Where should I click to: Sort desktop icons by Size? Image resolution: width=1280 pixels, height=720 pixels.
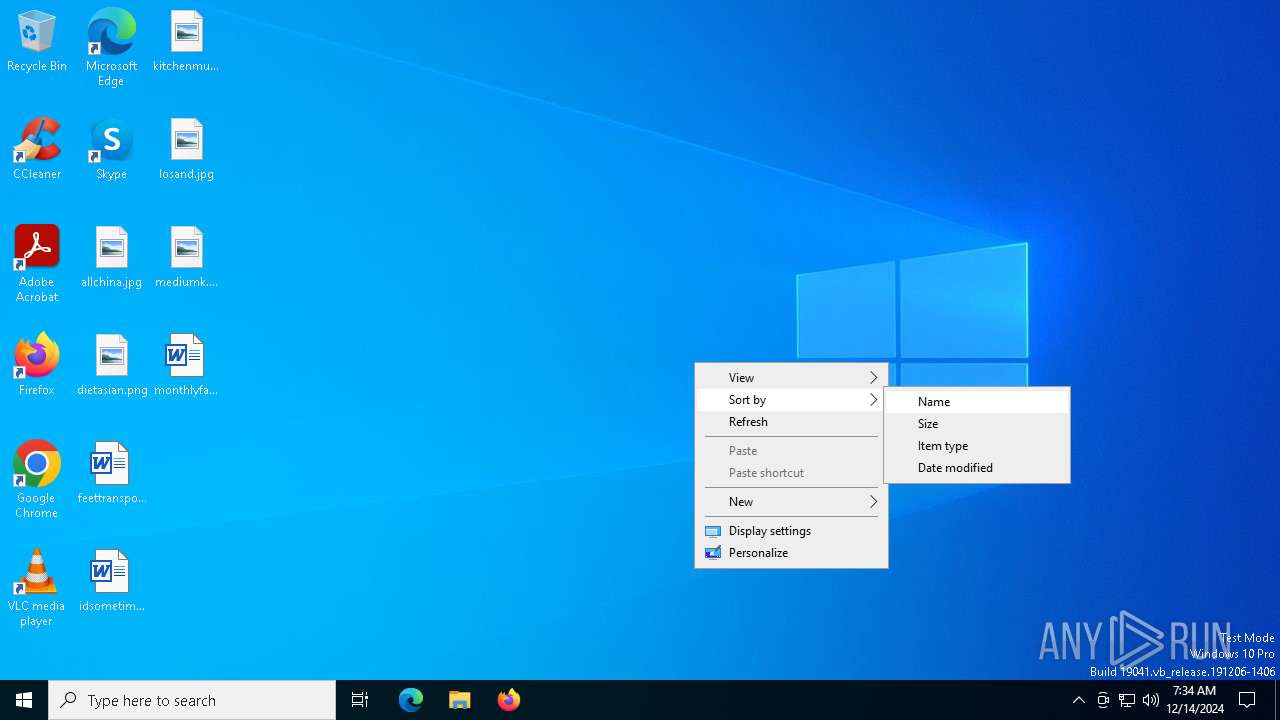(x=977, y=423)
